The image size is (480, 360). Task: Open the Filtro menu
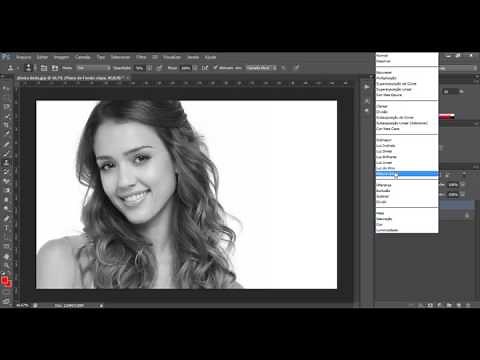pyautogui.click(x=141, y=57)
